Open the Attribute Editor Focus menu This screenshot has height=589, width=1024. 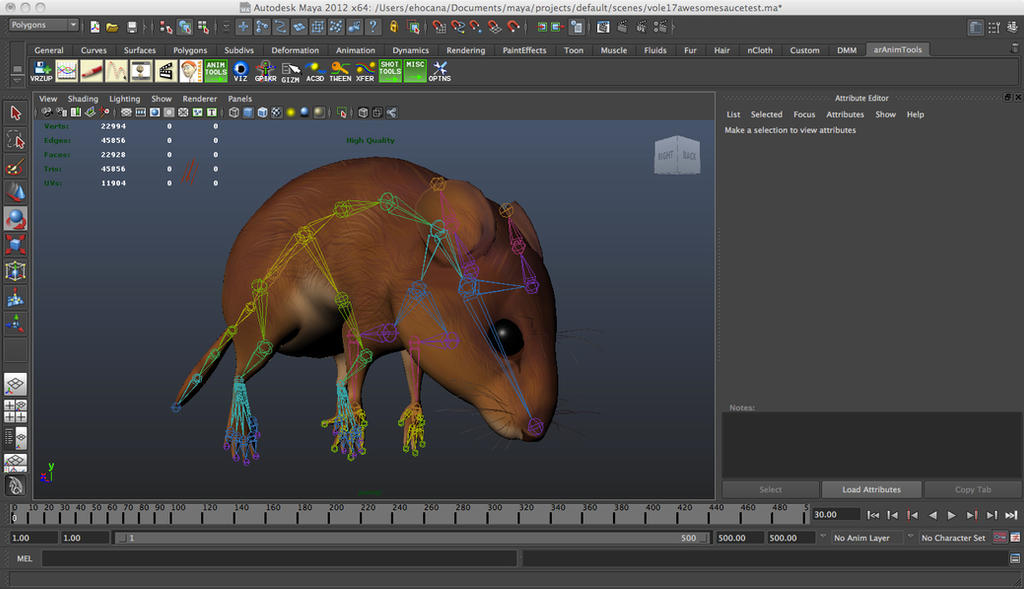pos(804,114)
